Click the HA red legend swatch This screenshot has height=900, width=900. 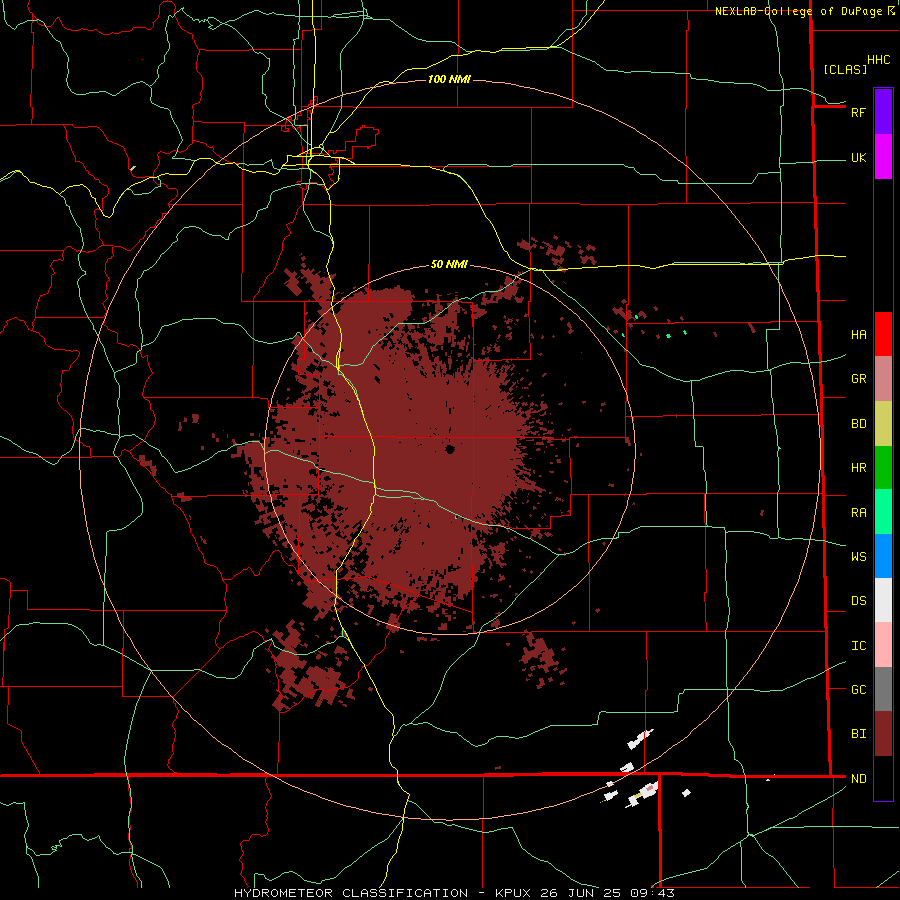pyautogui.click(x=883, y=334)
